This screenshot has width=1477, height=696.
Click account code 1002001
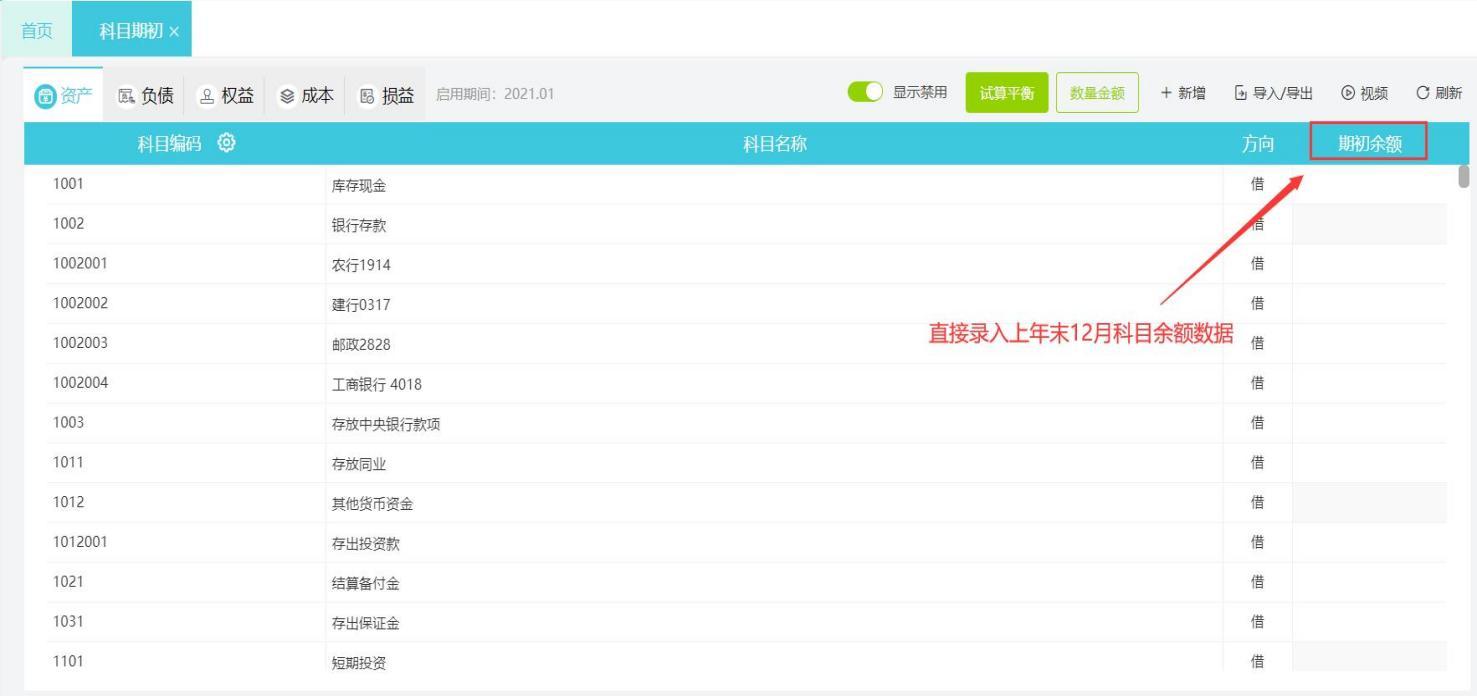(80, 264)
